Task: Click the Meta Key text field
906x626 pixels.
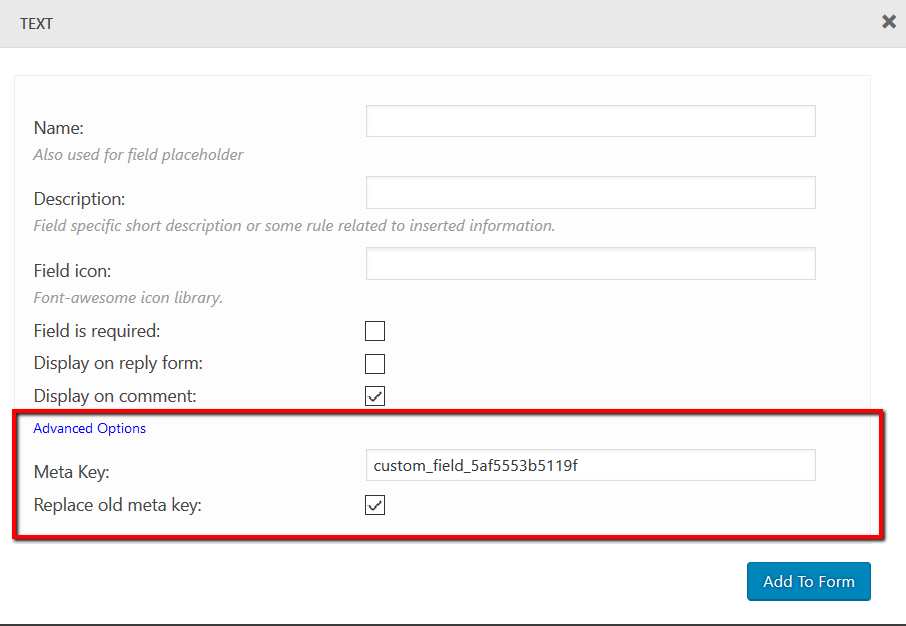Action: coord(590,465)
